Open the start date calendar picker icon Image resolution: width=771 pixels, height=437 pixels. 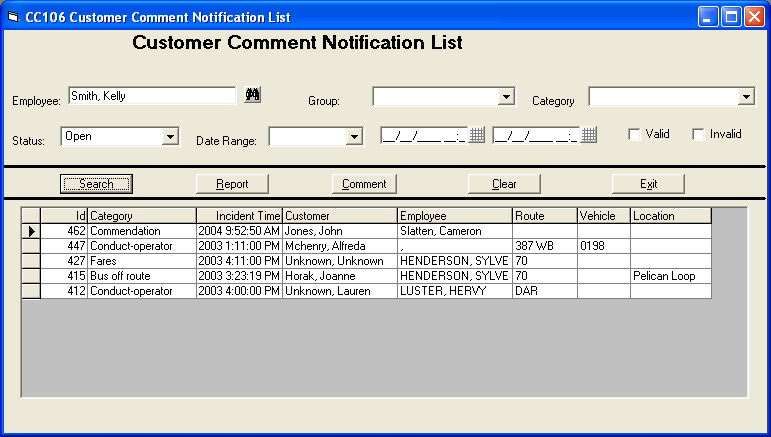pyautogui.click(x=477, y=135)
